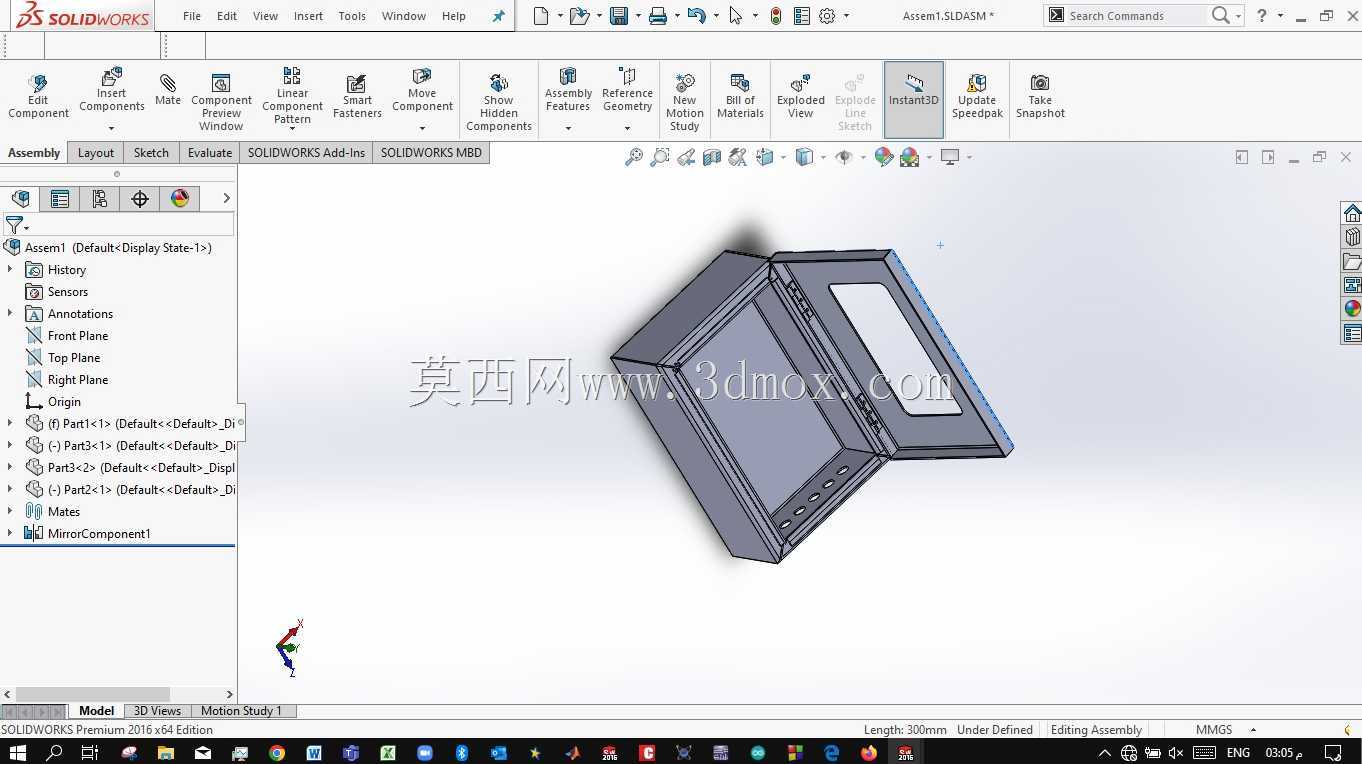This screenshot has width=1362, height=764.
Task: Take Snapshot of the model
Action: pos(1040,97)
